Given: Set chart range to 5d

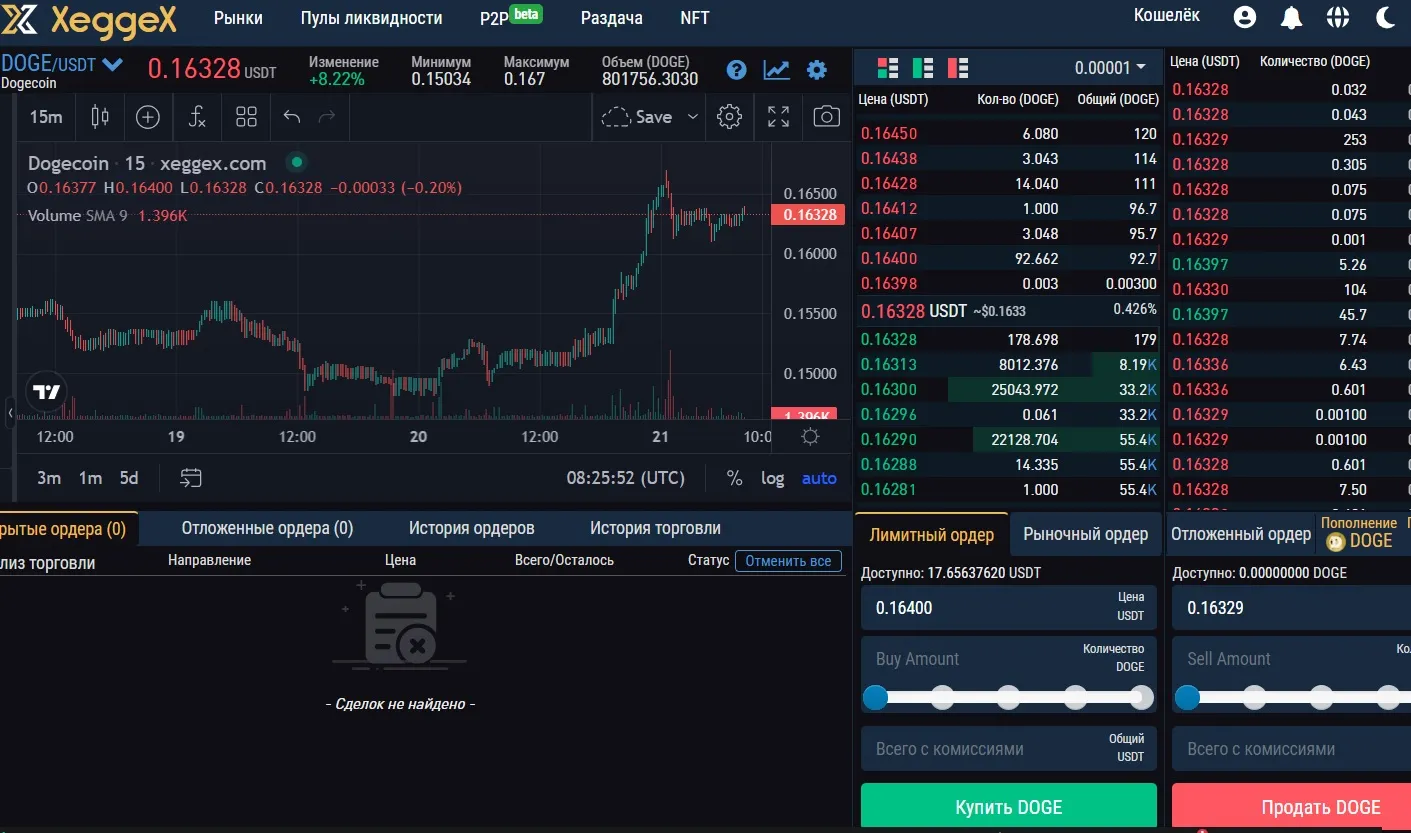Looking at the screenshot, I should click(129, 478).
